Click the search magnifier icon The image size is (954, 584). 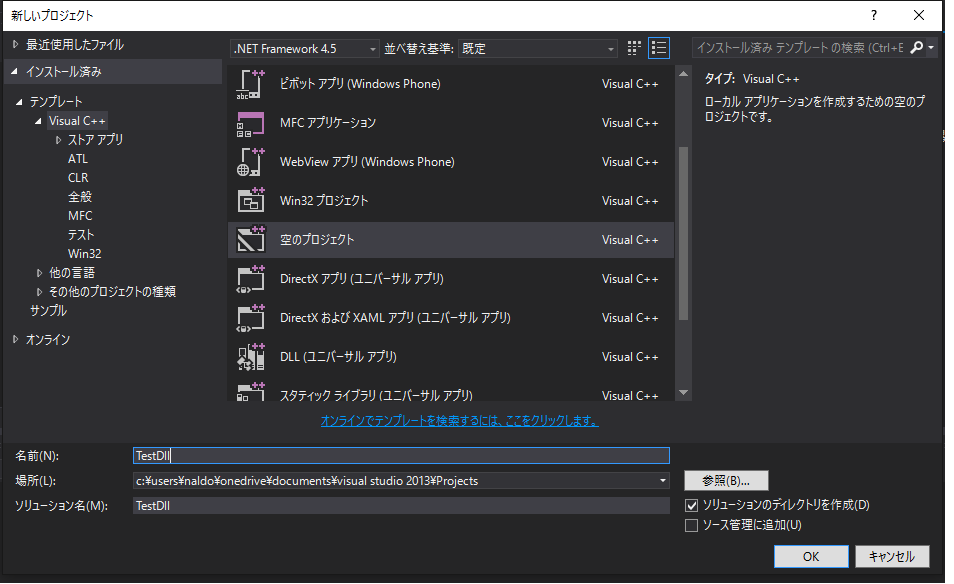click(917, 47)
